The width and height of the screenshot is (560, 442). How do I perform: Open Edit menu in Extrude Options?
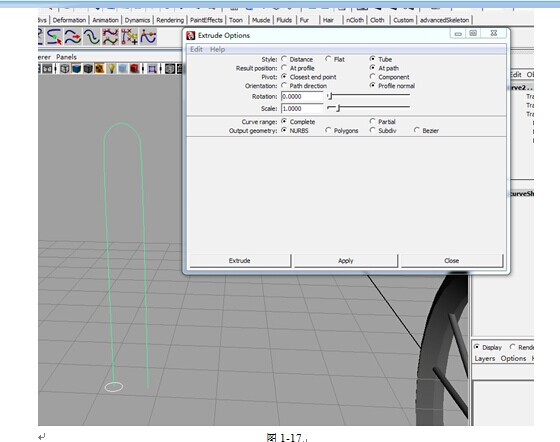pos(196,49)
